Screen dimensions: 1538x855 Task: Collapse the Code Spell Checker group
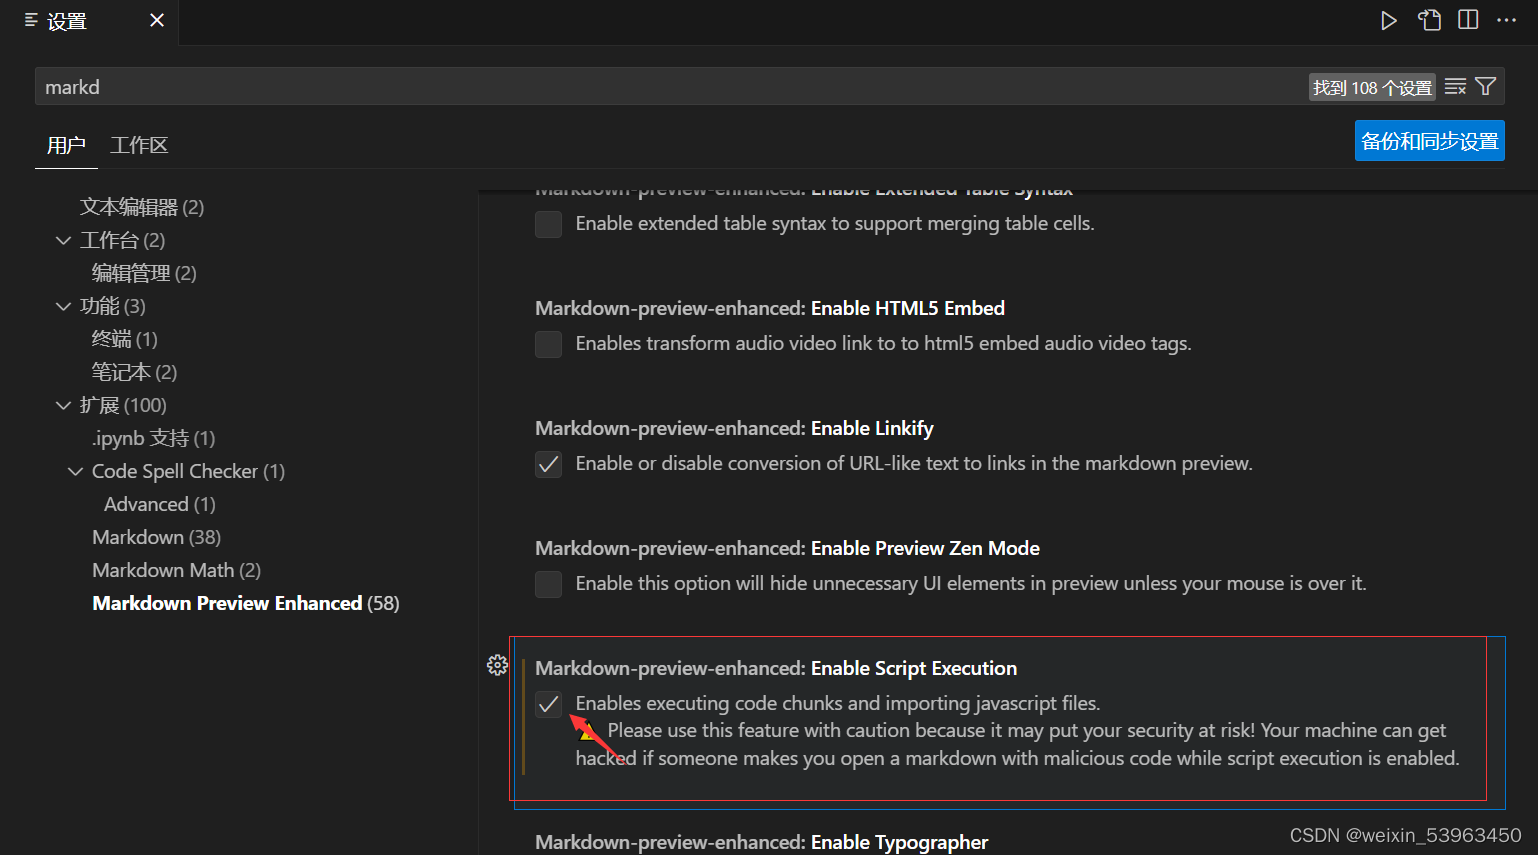(x=76, y=471)
